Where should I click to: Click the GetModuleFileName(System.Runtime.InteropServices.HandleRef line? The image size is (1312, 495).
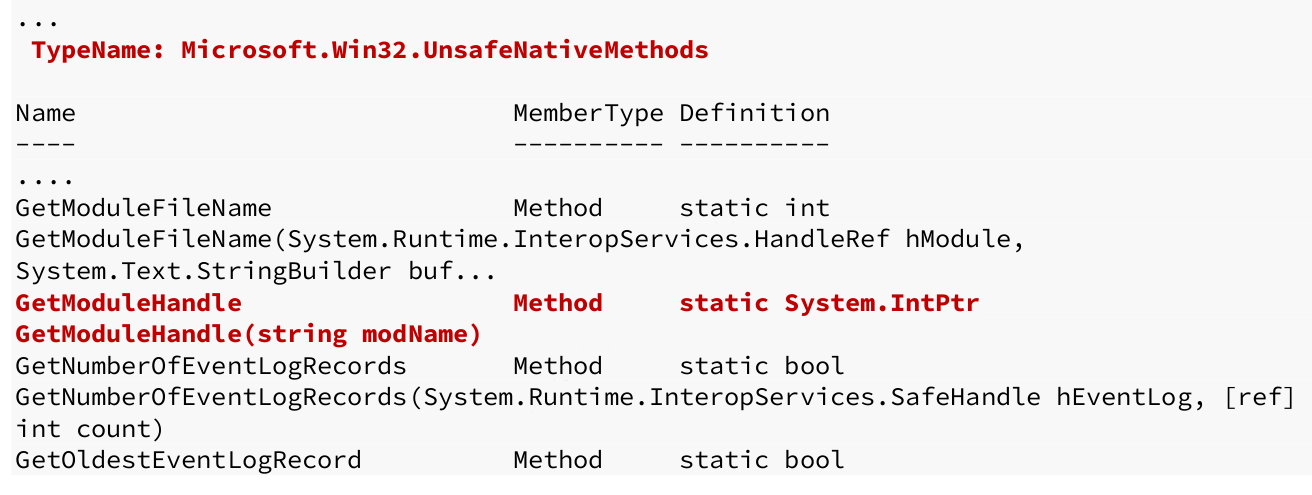(x=519, y=240)
